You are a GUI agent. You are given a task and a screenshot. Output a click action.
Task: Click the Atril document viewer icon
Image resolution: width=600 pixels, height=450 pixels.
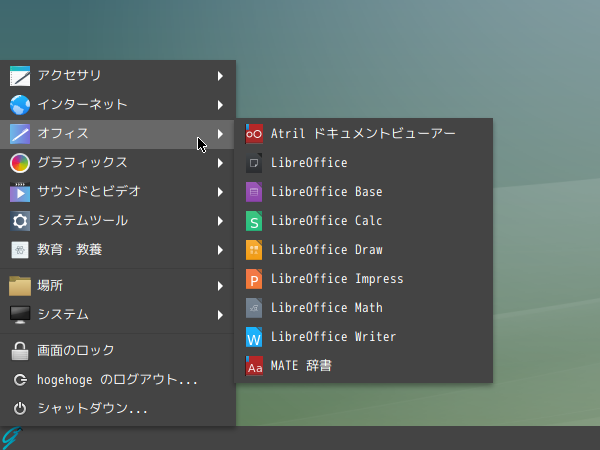[x=254, y=134]
